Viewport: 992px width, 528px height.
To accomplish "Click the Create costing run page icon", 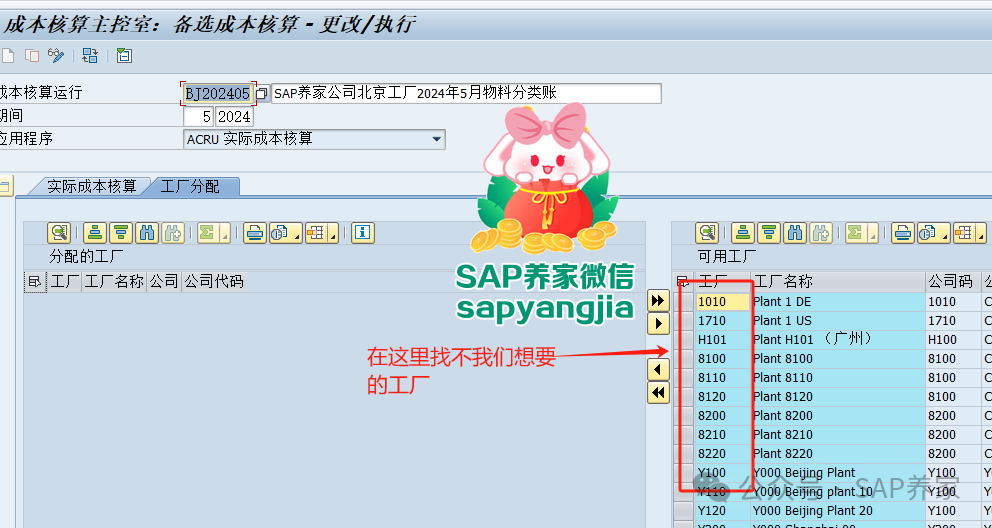I will tap(8, 56).
